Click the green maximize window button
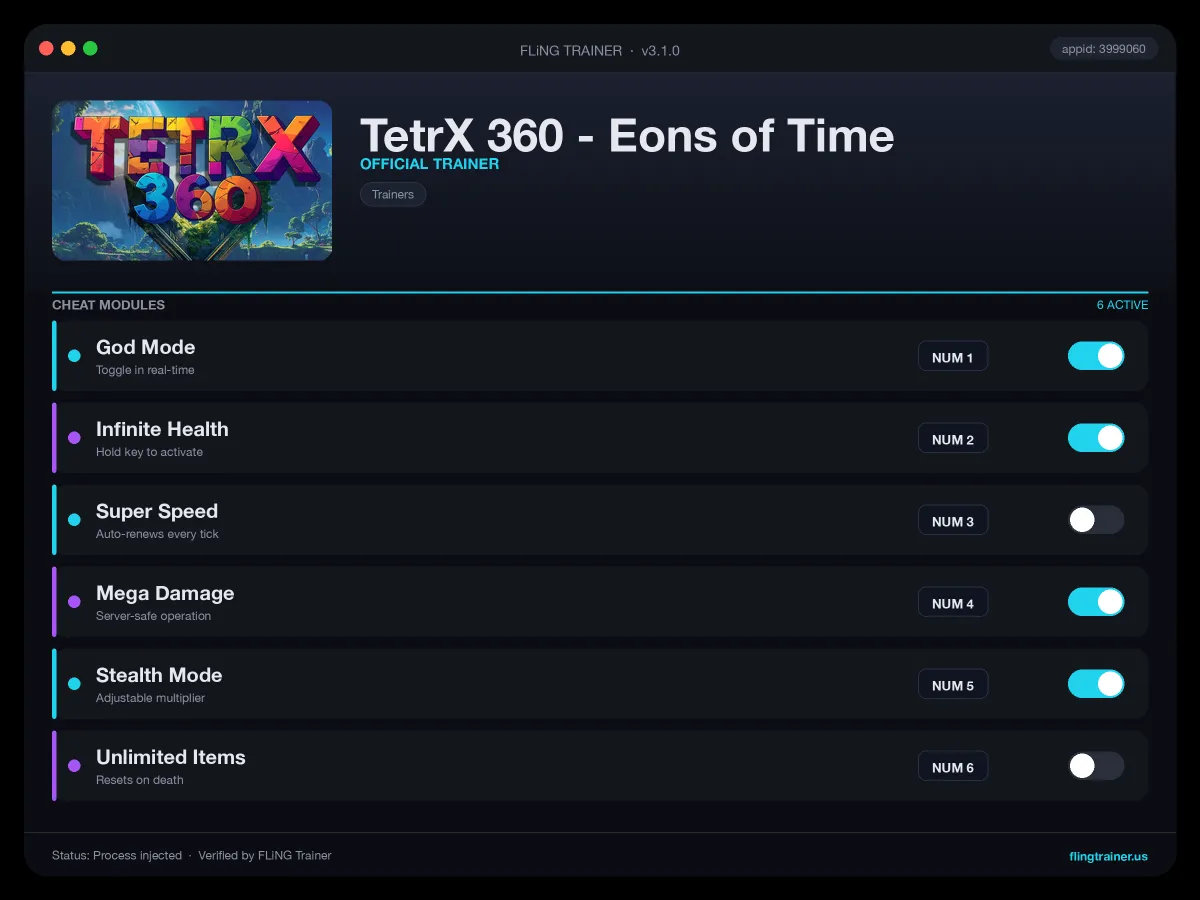 pos(90,48)
